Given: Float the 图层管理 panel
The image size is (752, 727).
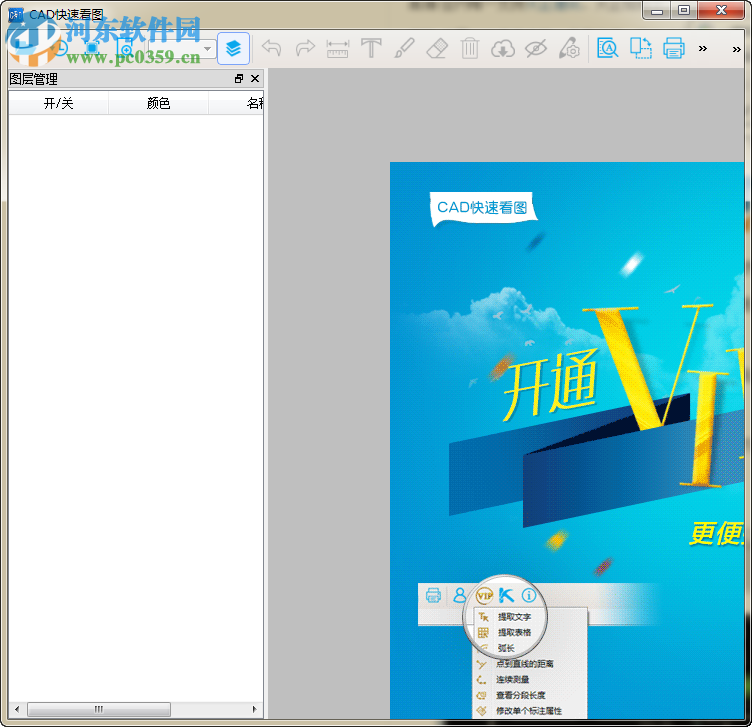Looking at the screenshot, I should pyautogui.click(x=239, y=79).
